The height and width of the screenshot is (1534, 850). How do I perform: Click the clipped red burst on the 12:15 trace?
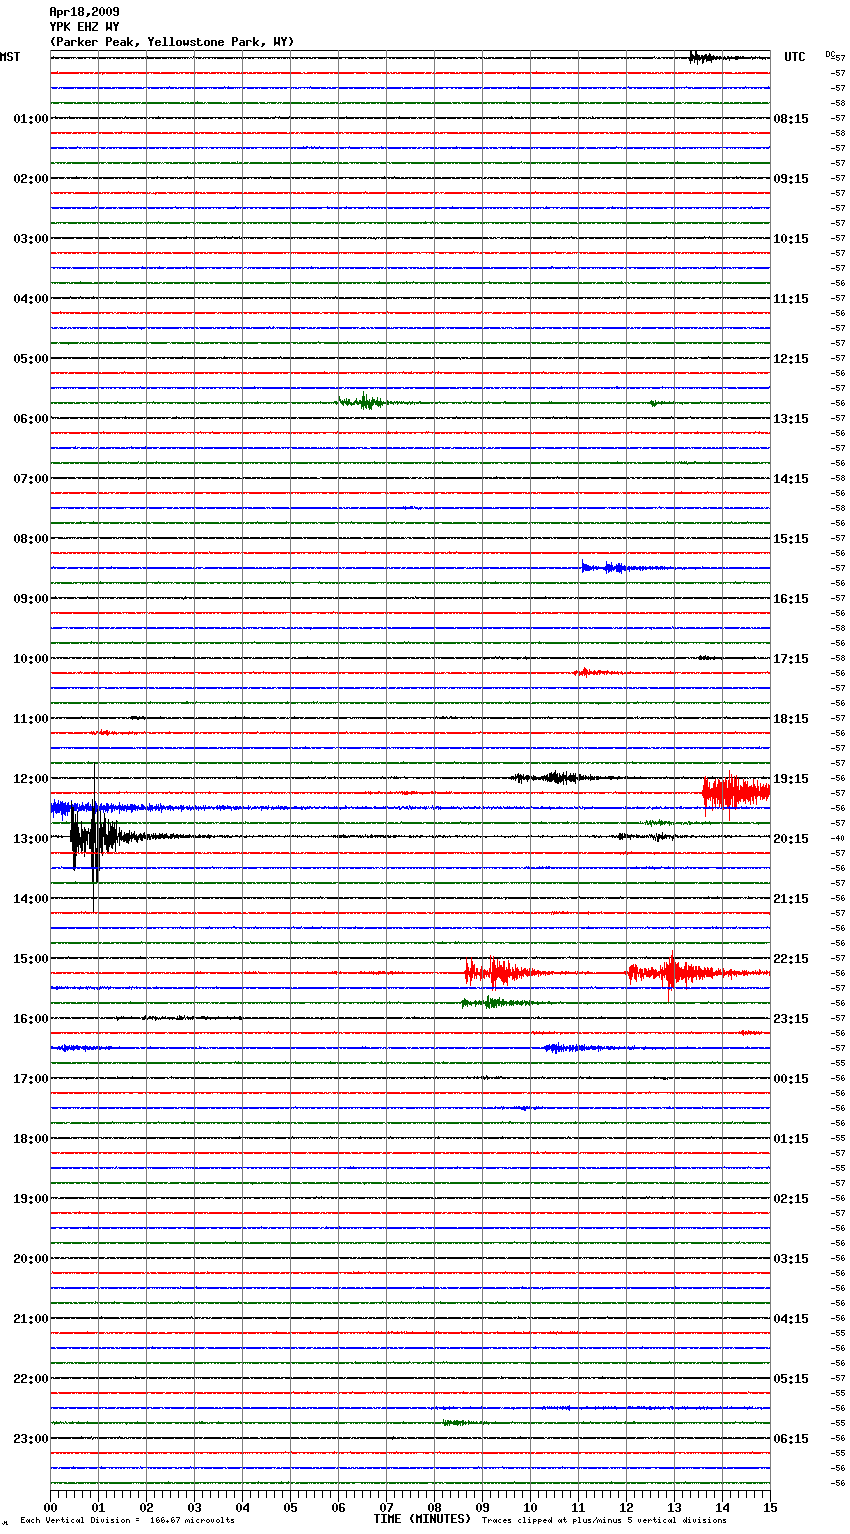coord(736,793)
